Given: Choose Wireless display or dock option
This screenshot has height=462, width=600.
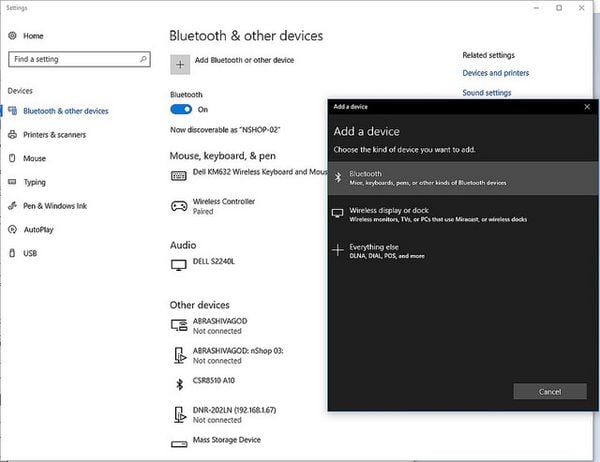Looking at the screenshot, I should pyautogui.click(x=463, y=214).
